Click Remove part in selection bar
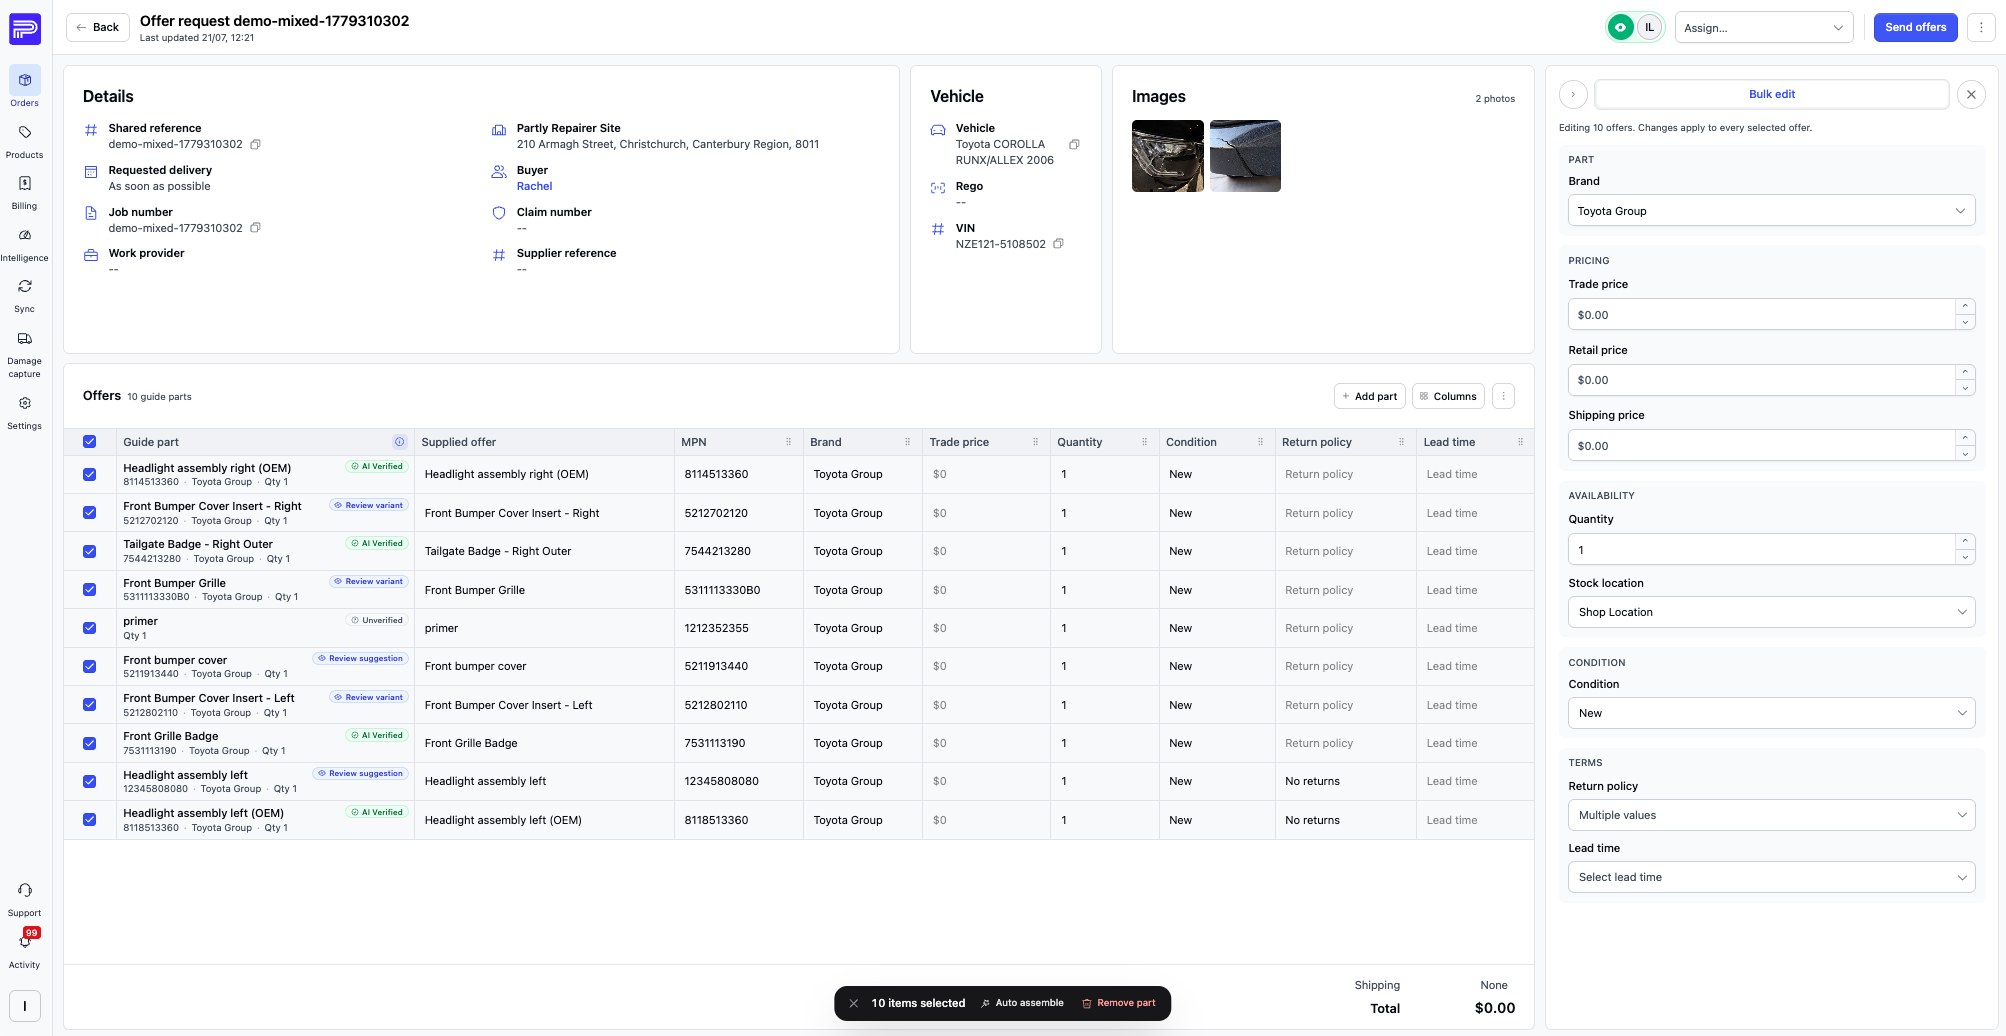 coord(1118,1003)
